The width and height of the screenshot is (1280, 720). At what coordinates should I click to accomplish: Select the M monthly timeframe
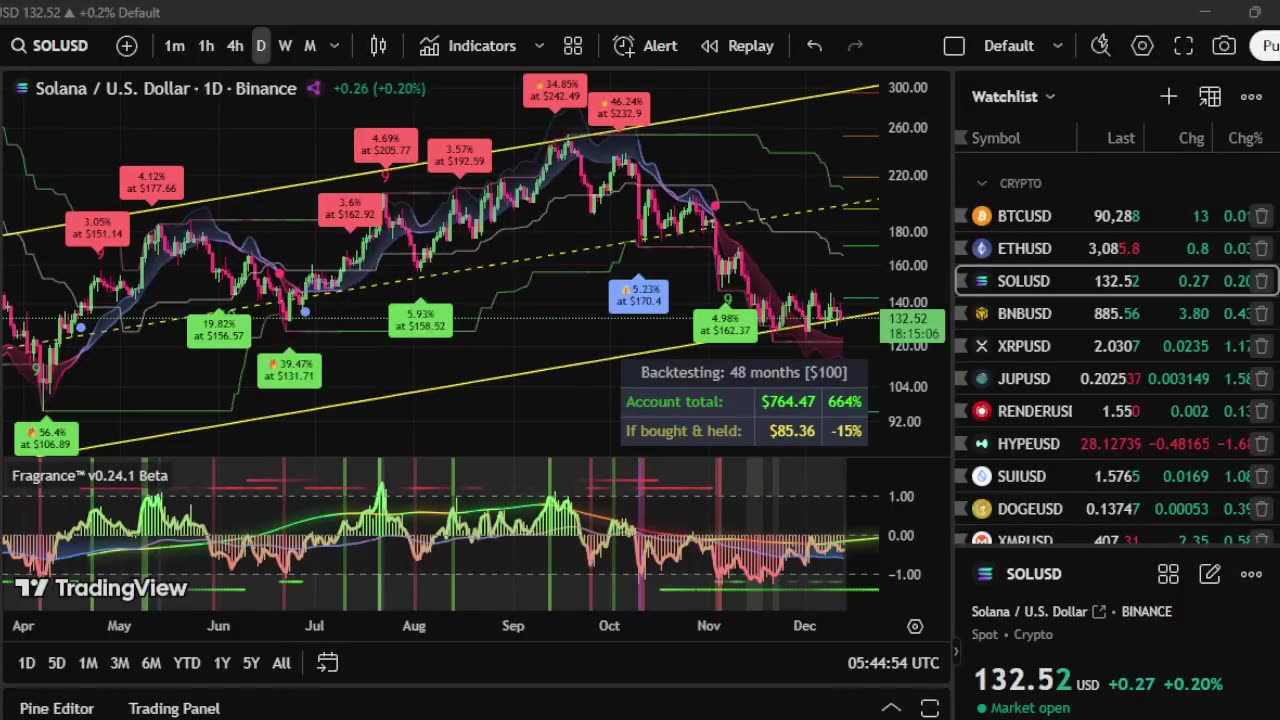tap(310, 46)
